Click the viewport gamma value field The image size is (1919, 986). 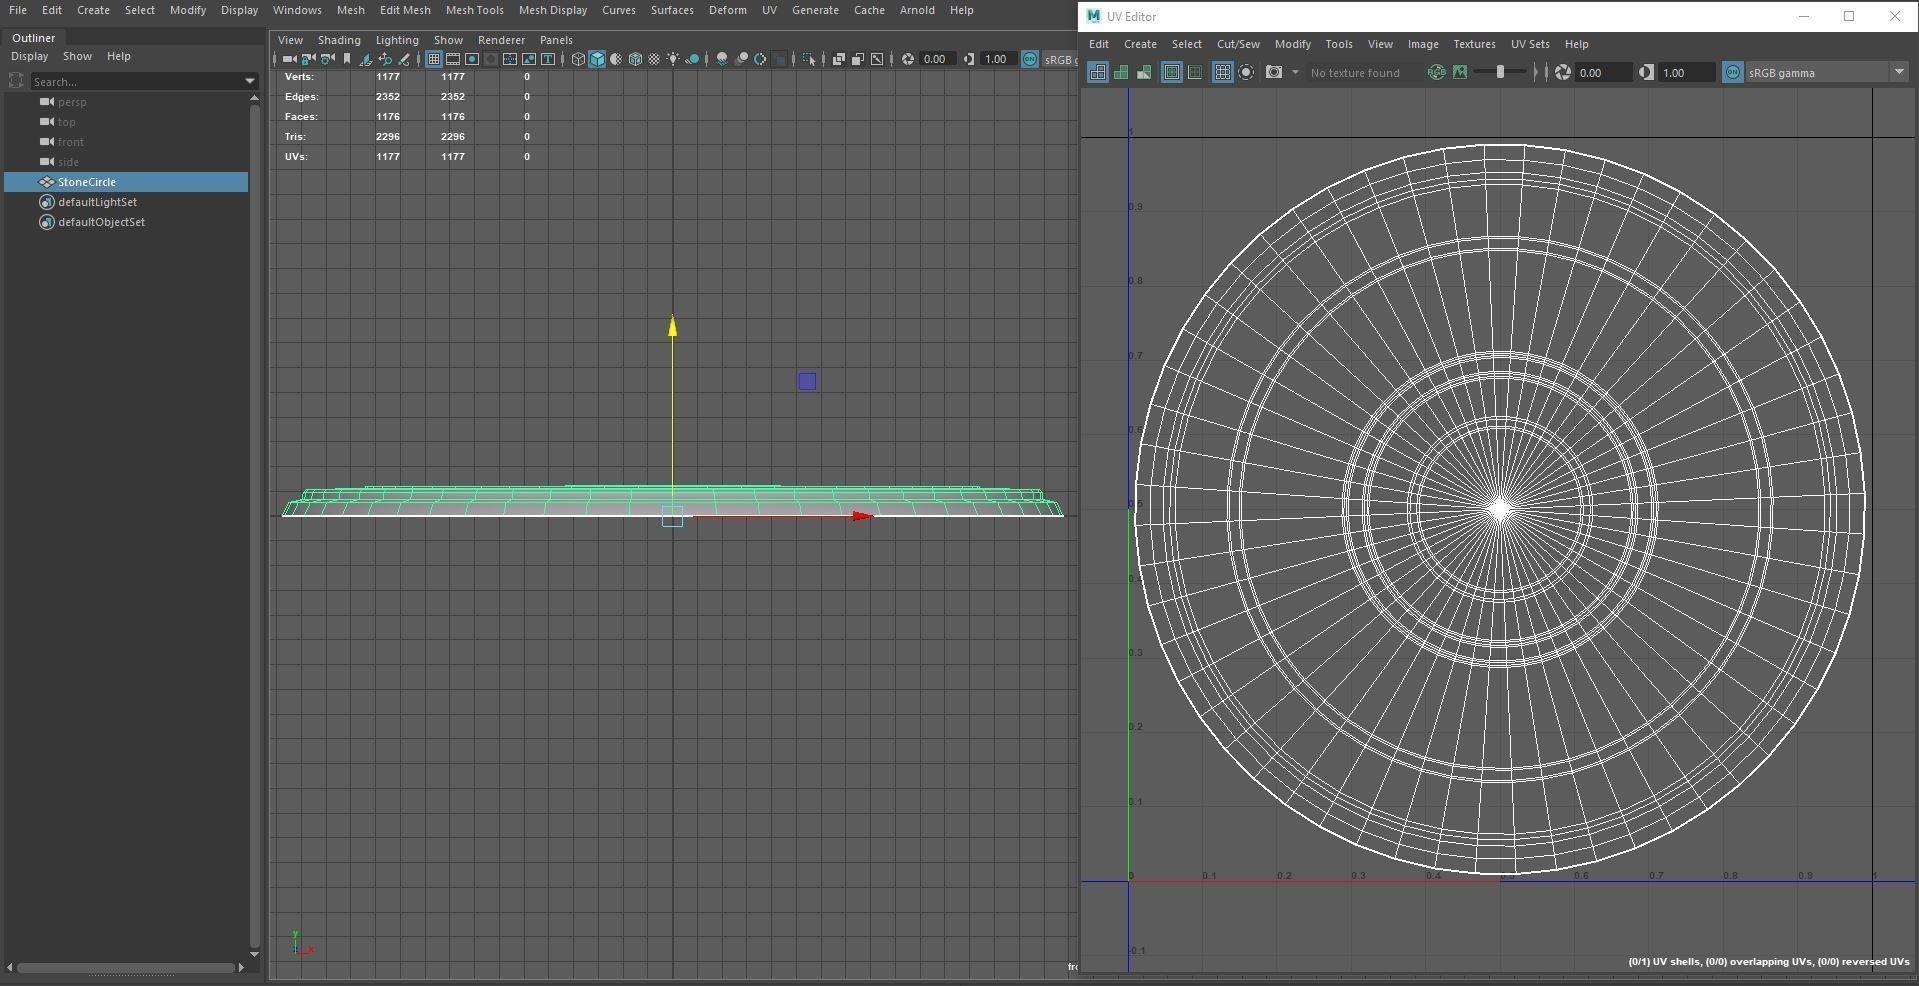coord(999,59)
